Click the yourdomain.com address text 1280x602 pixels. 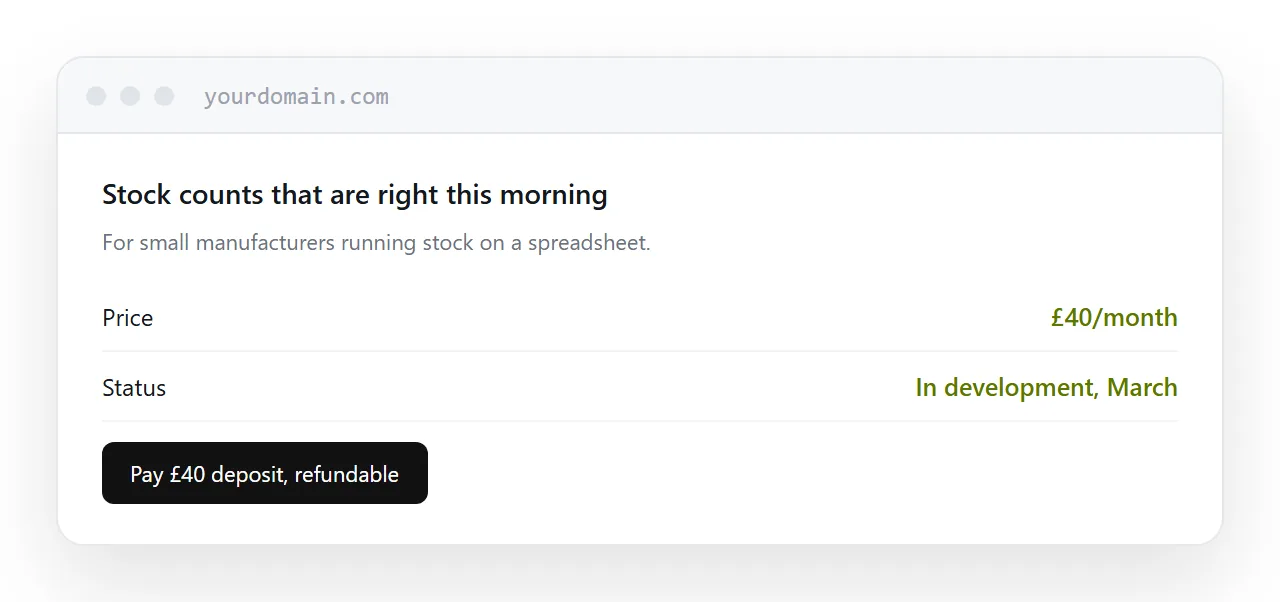click(x=296, y=97)
